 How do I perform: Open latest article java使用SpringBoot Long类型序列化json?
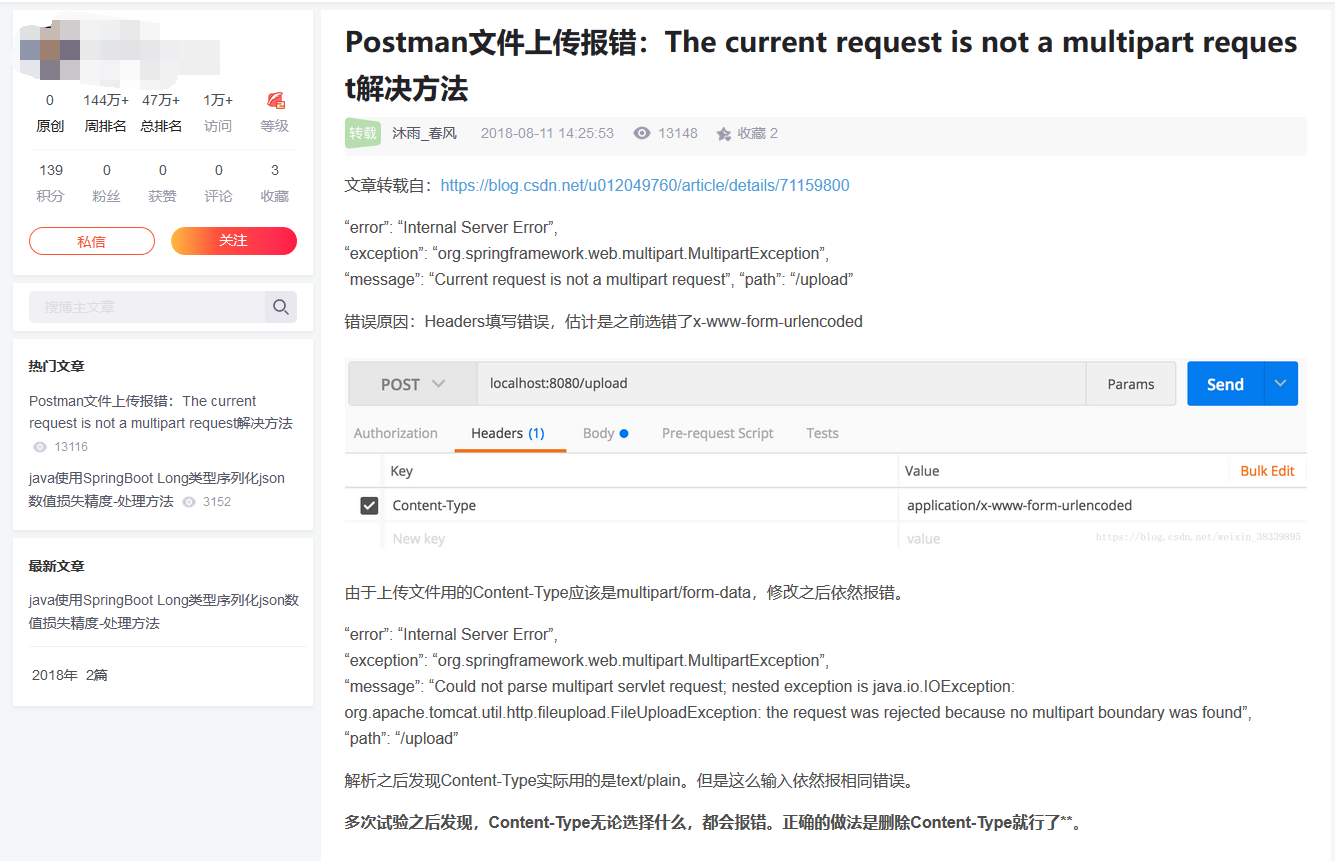click(x=164, y=612)
